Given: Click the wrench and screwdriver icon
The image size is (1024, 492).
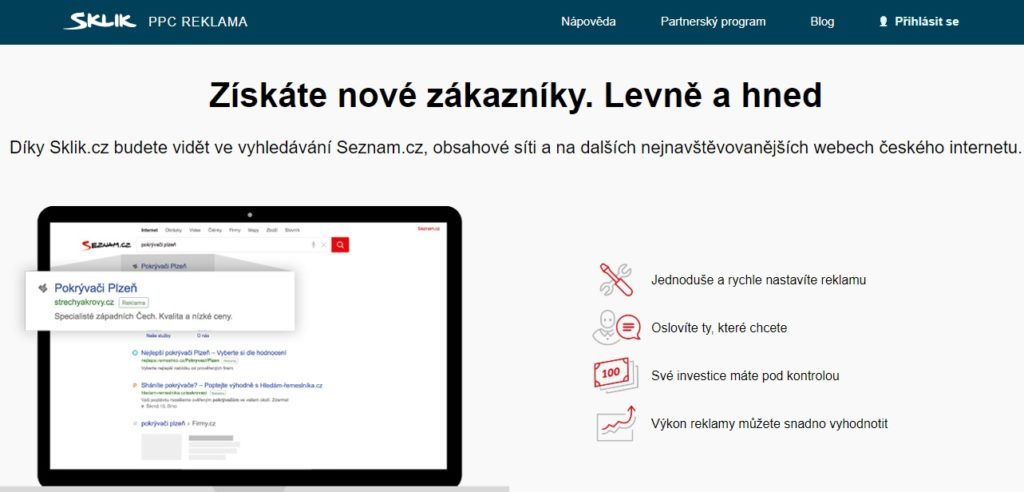Looking at the screenshot, I should click(x=616, y=280).
